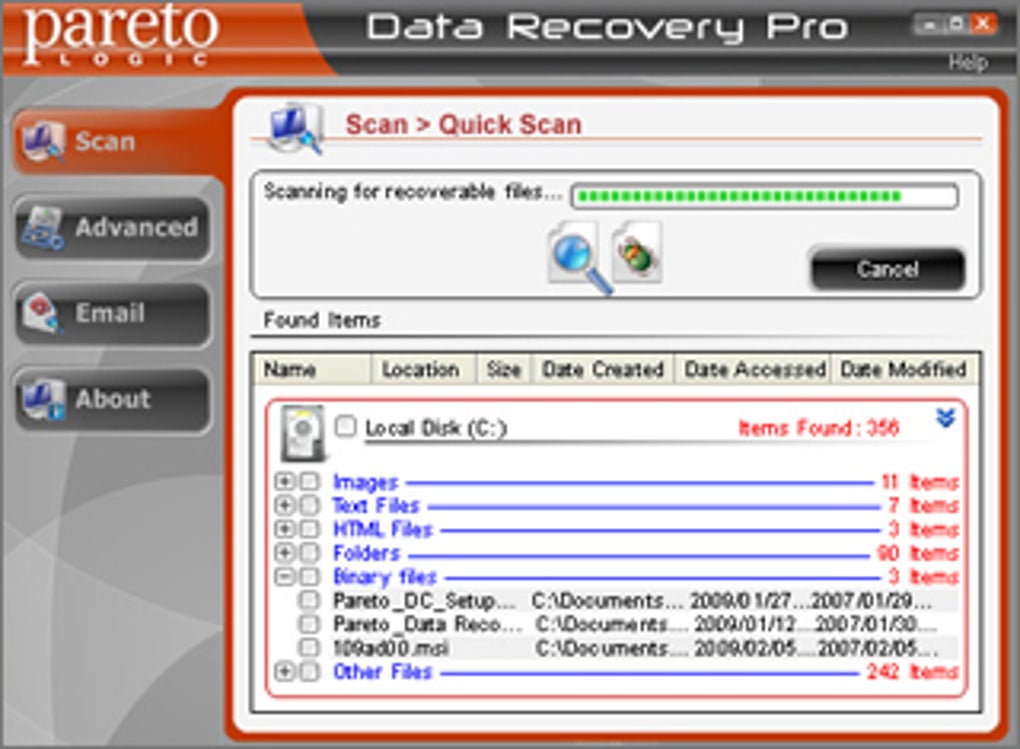Expand the Images category
1020x749 pixels.
[284, 482]
